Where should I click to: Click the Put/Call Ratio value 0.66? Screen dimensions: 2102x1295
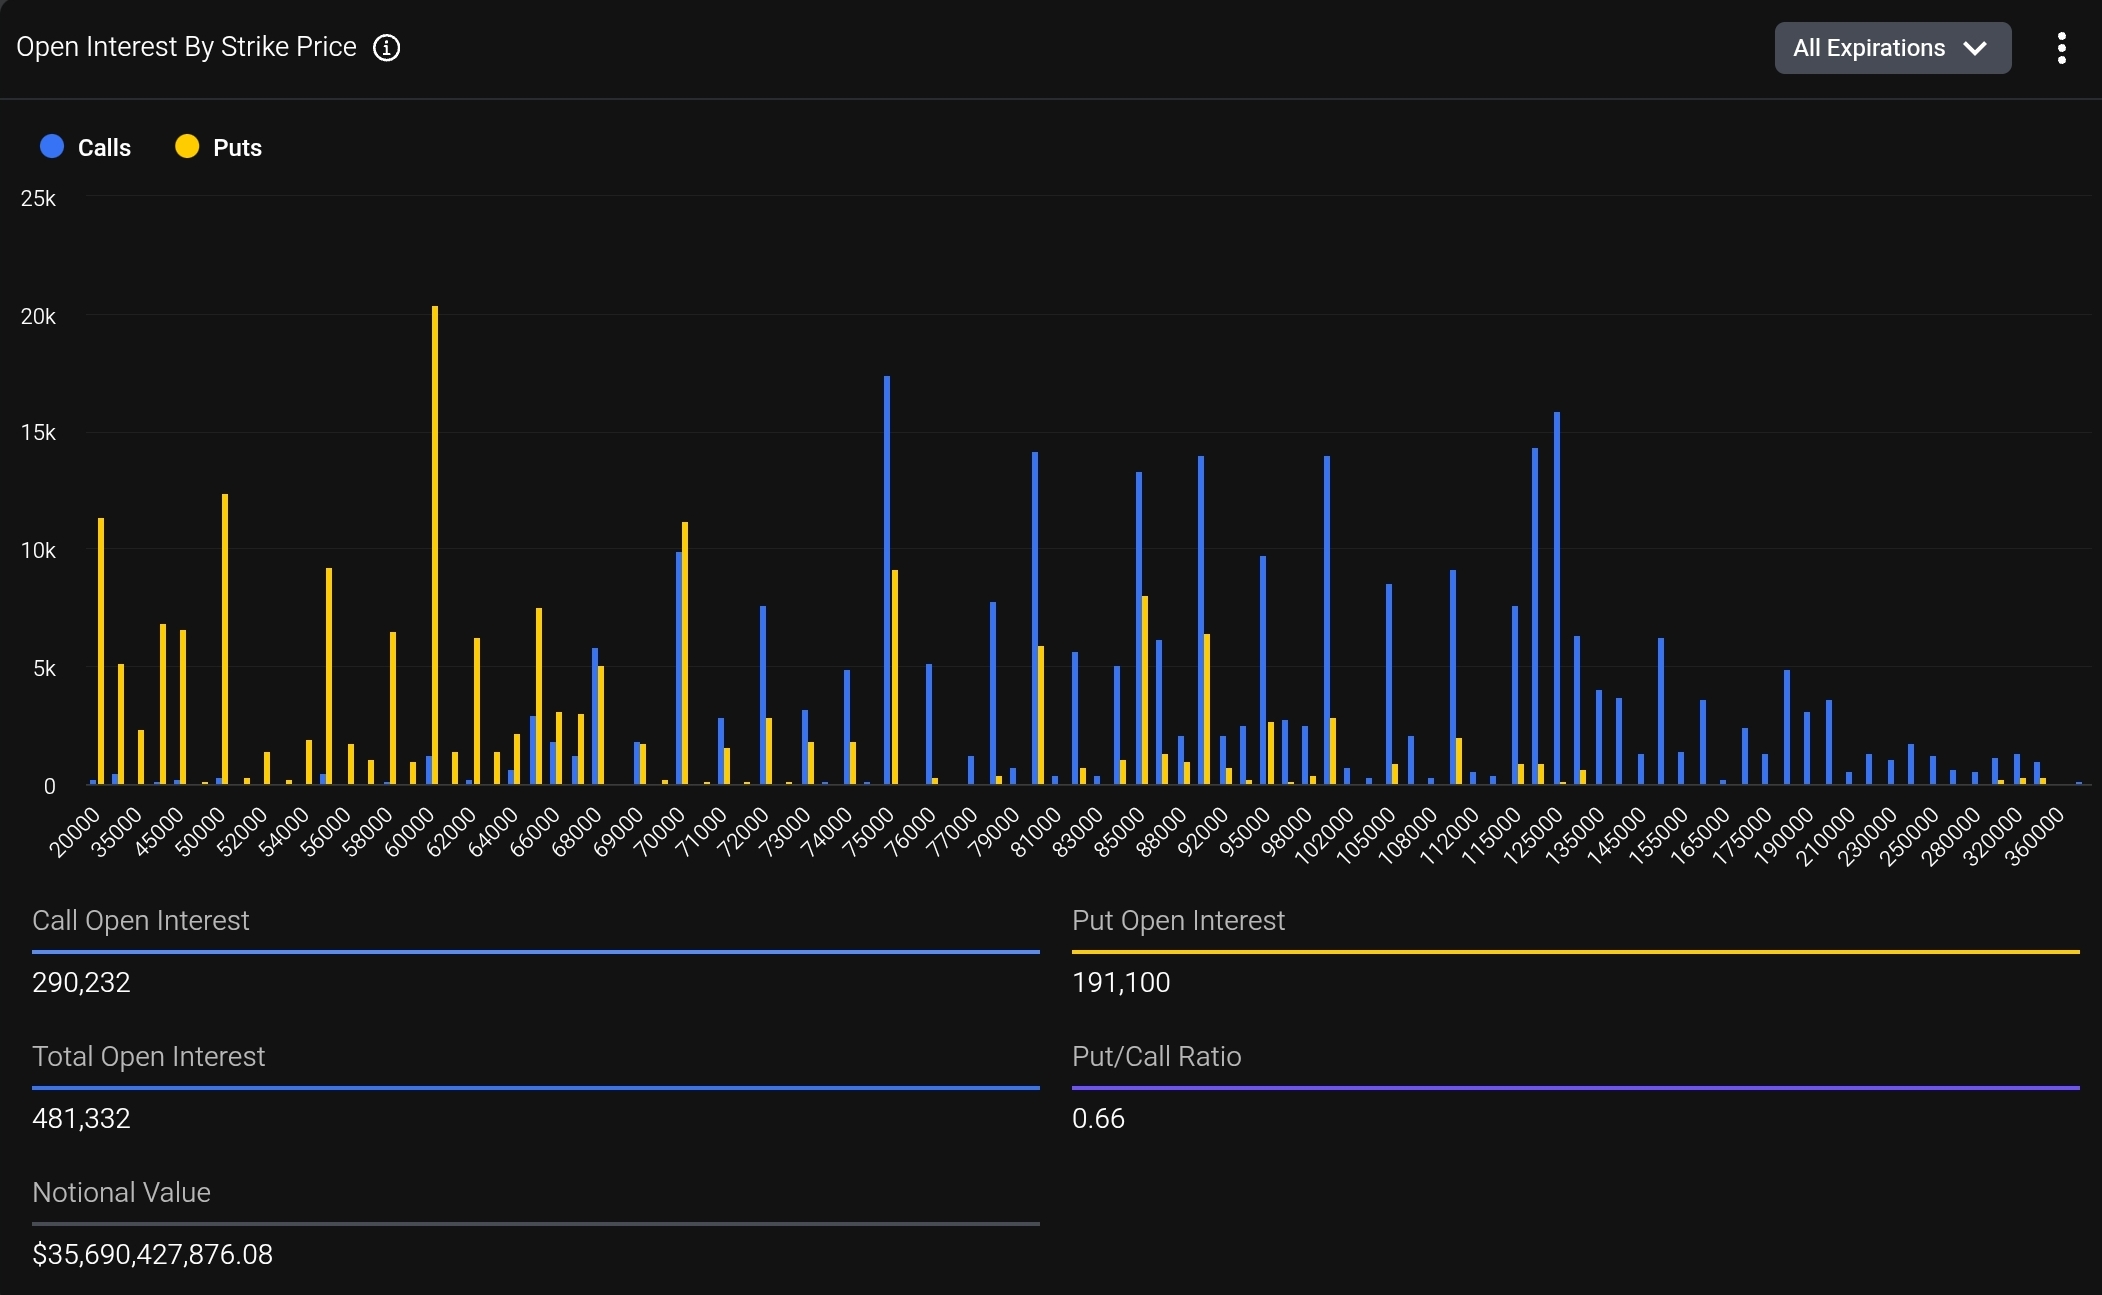pos(1098,1118)
